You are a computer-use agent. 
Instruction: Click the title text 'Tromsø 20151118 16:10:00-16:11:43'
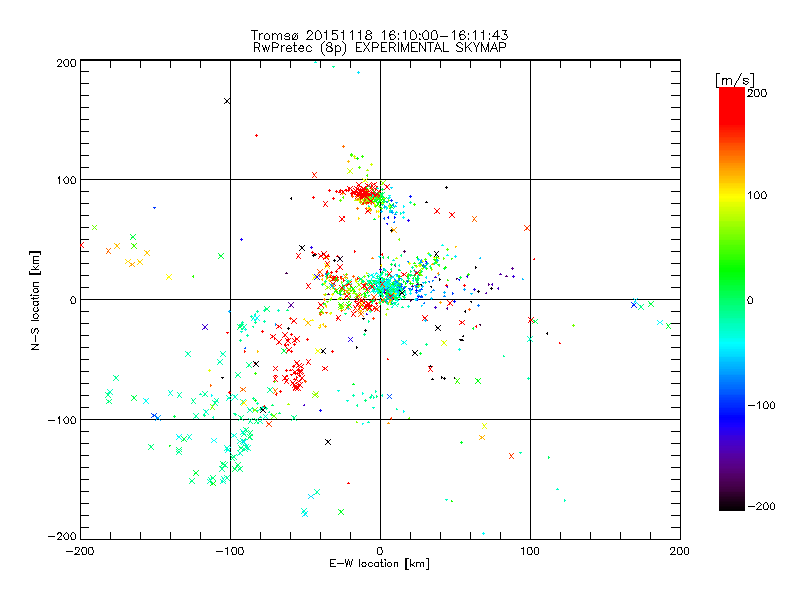pyautogui.click(x=379, y=35)
